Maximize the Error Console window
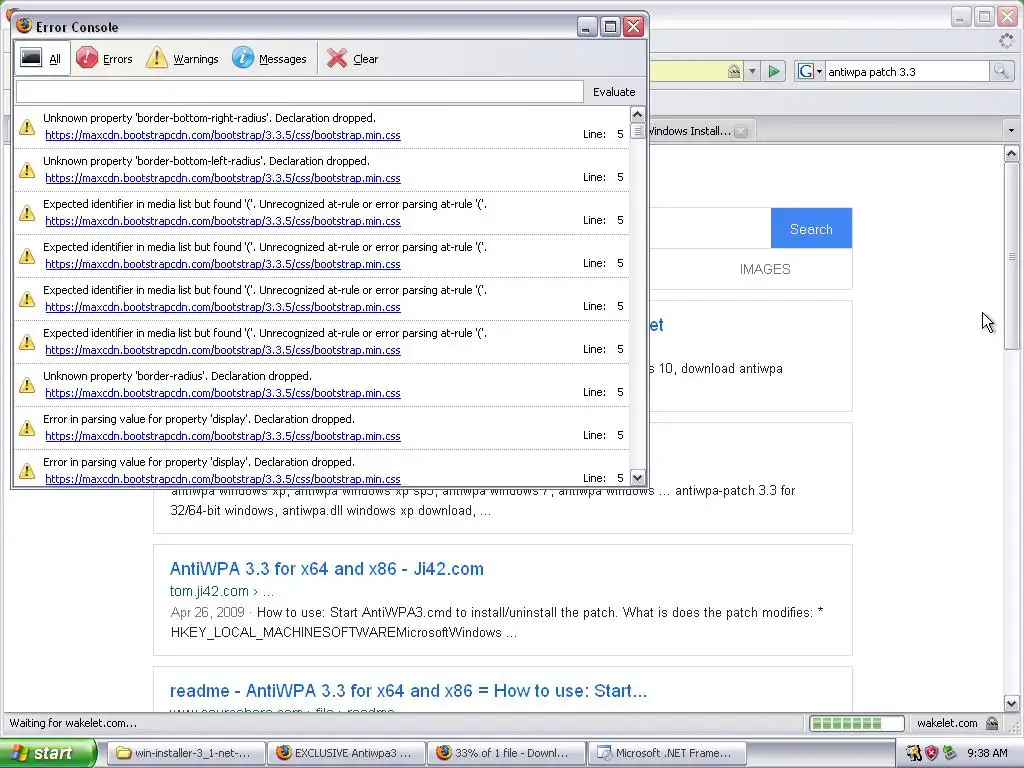This screenshot has height=768, width=1024. [610, 27]
